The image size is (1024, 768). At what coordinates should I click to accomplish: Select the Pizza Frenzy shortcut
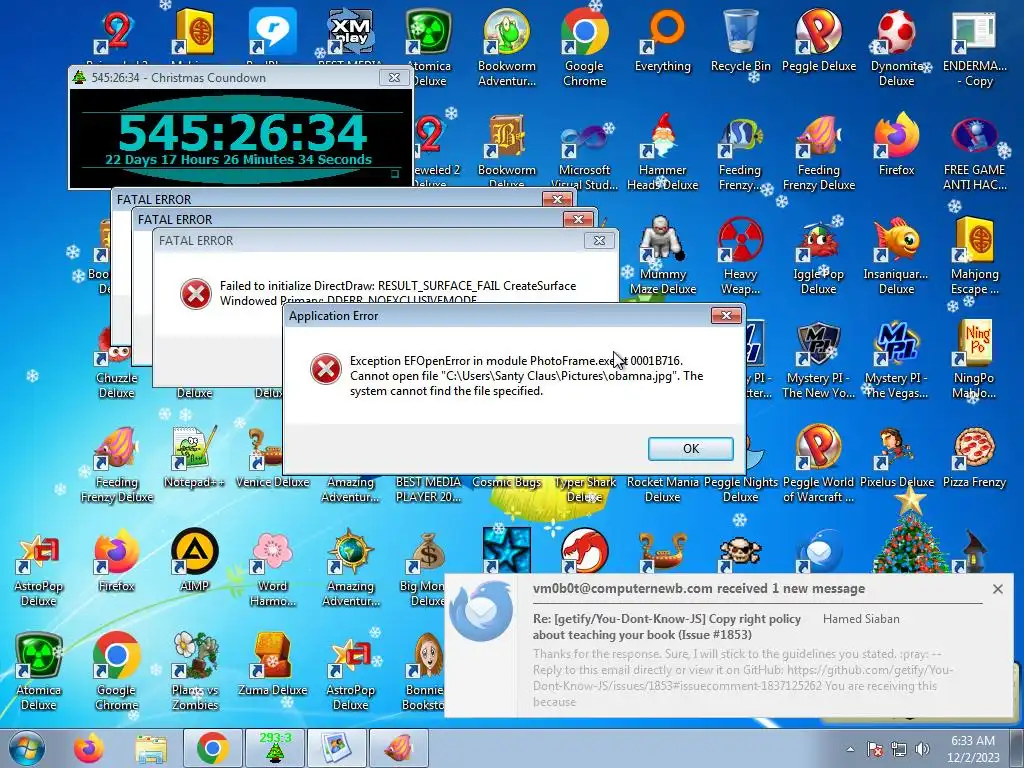coord(974,457)
